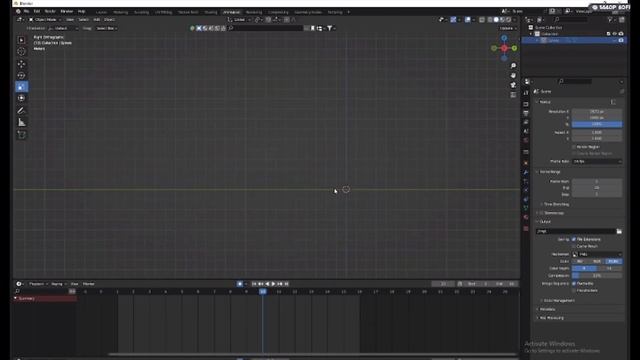Enable Render Region checkbox
640x360 pixels.
pos(574,147)
